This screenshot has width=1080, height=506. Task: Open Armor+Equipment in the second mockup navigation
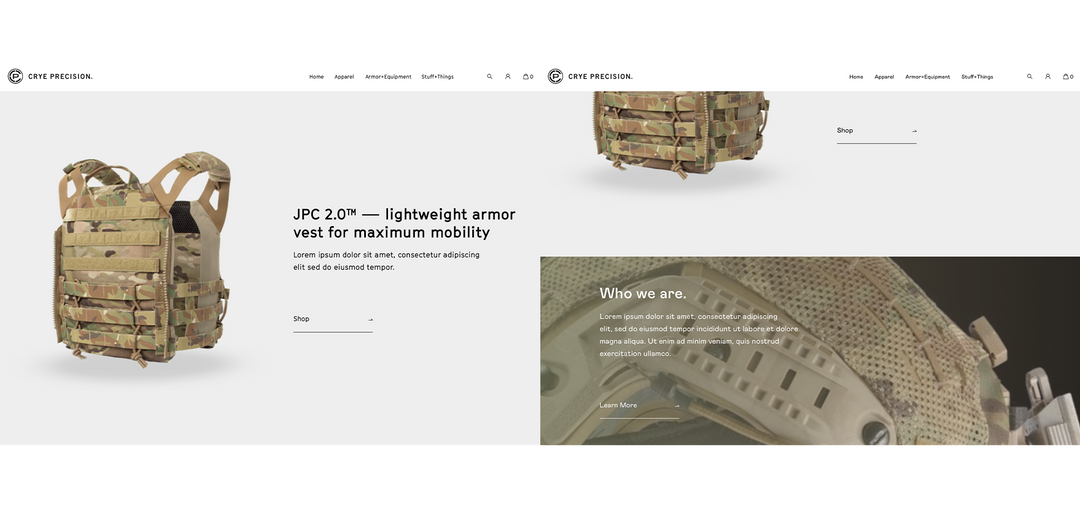[928, 76]
